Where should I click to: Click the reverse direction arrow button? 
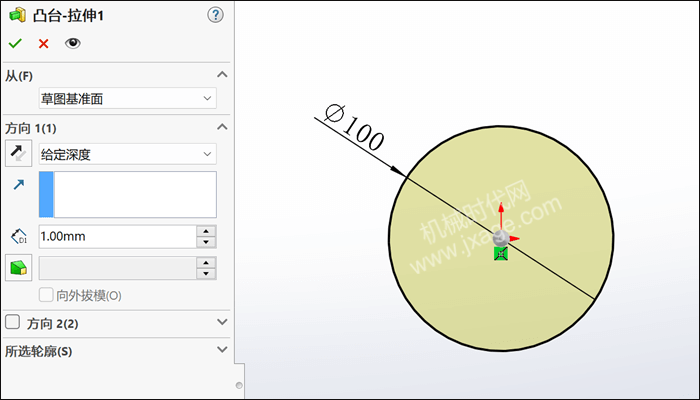point(18,153)
